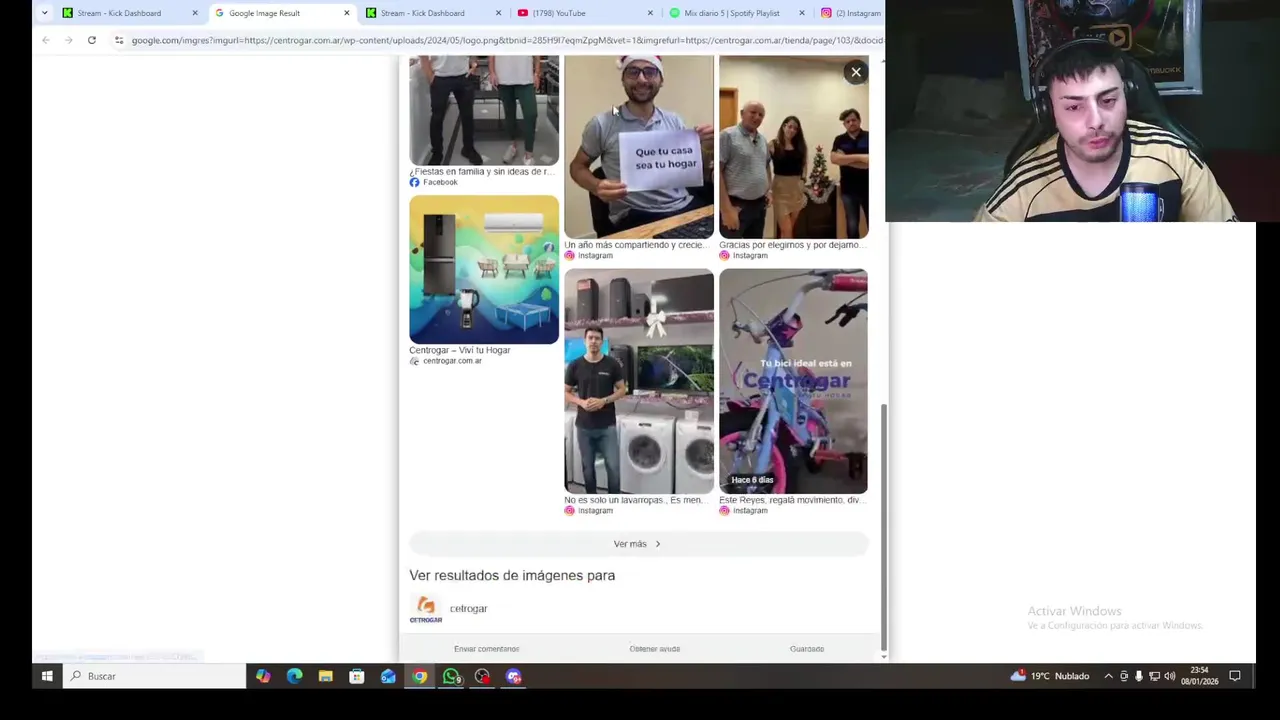This screenshot has height=720, width=1280.
Task: Open the 'Tu bici ideal está en Centrogar' thumbnail
Action: (x=793, y=381)
